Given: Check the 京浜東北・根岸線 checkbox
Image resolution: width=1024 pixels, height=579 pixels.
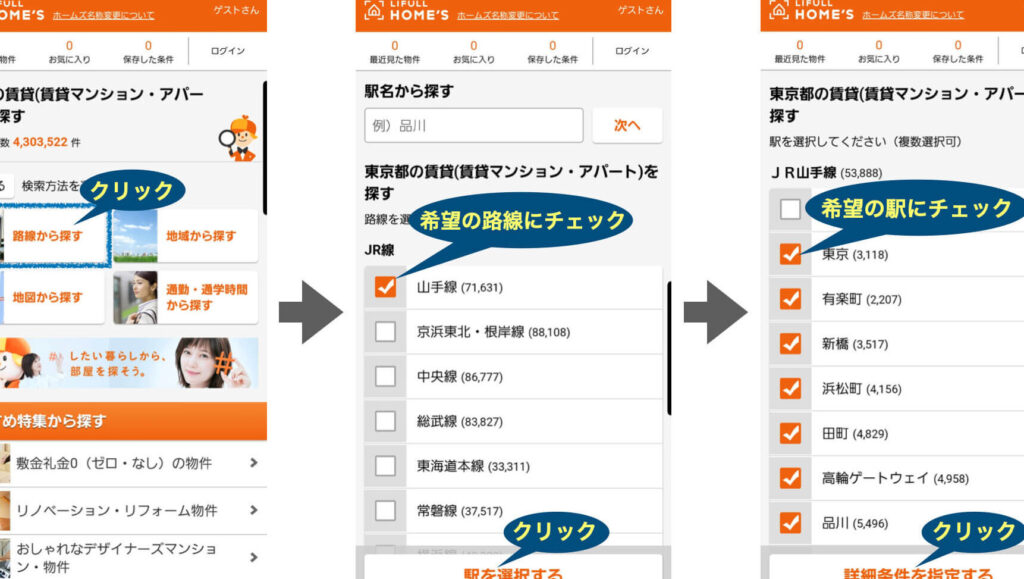Looking at the screenshot, I should point(385,332).
